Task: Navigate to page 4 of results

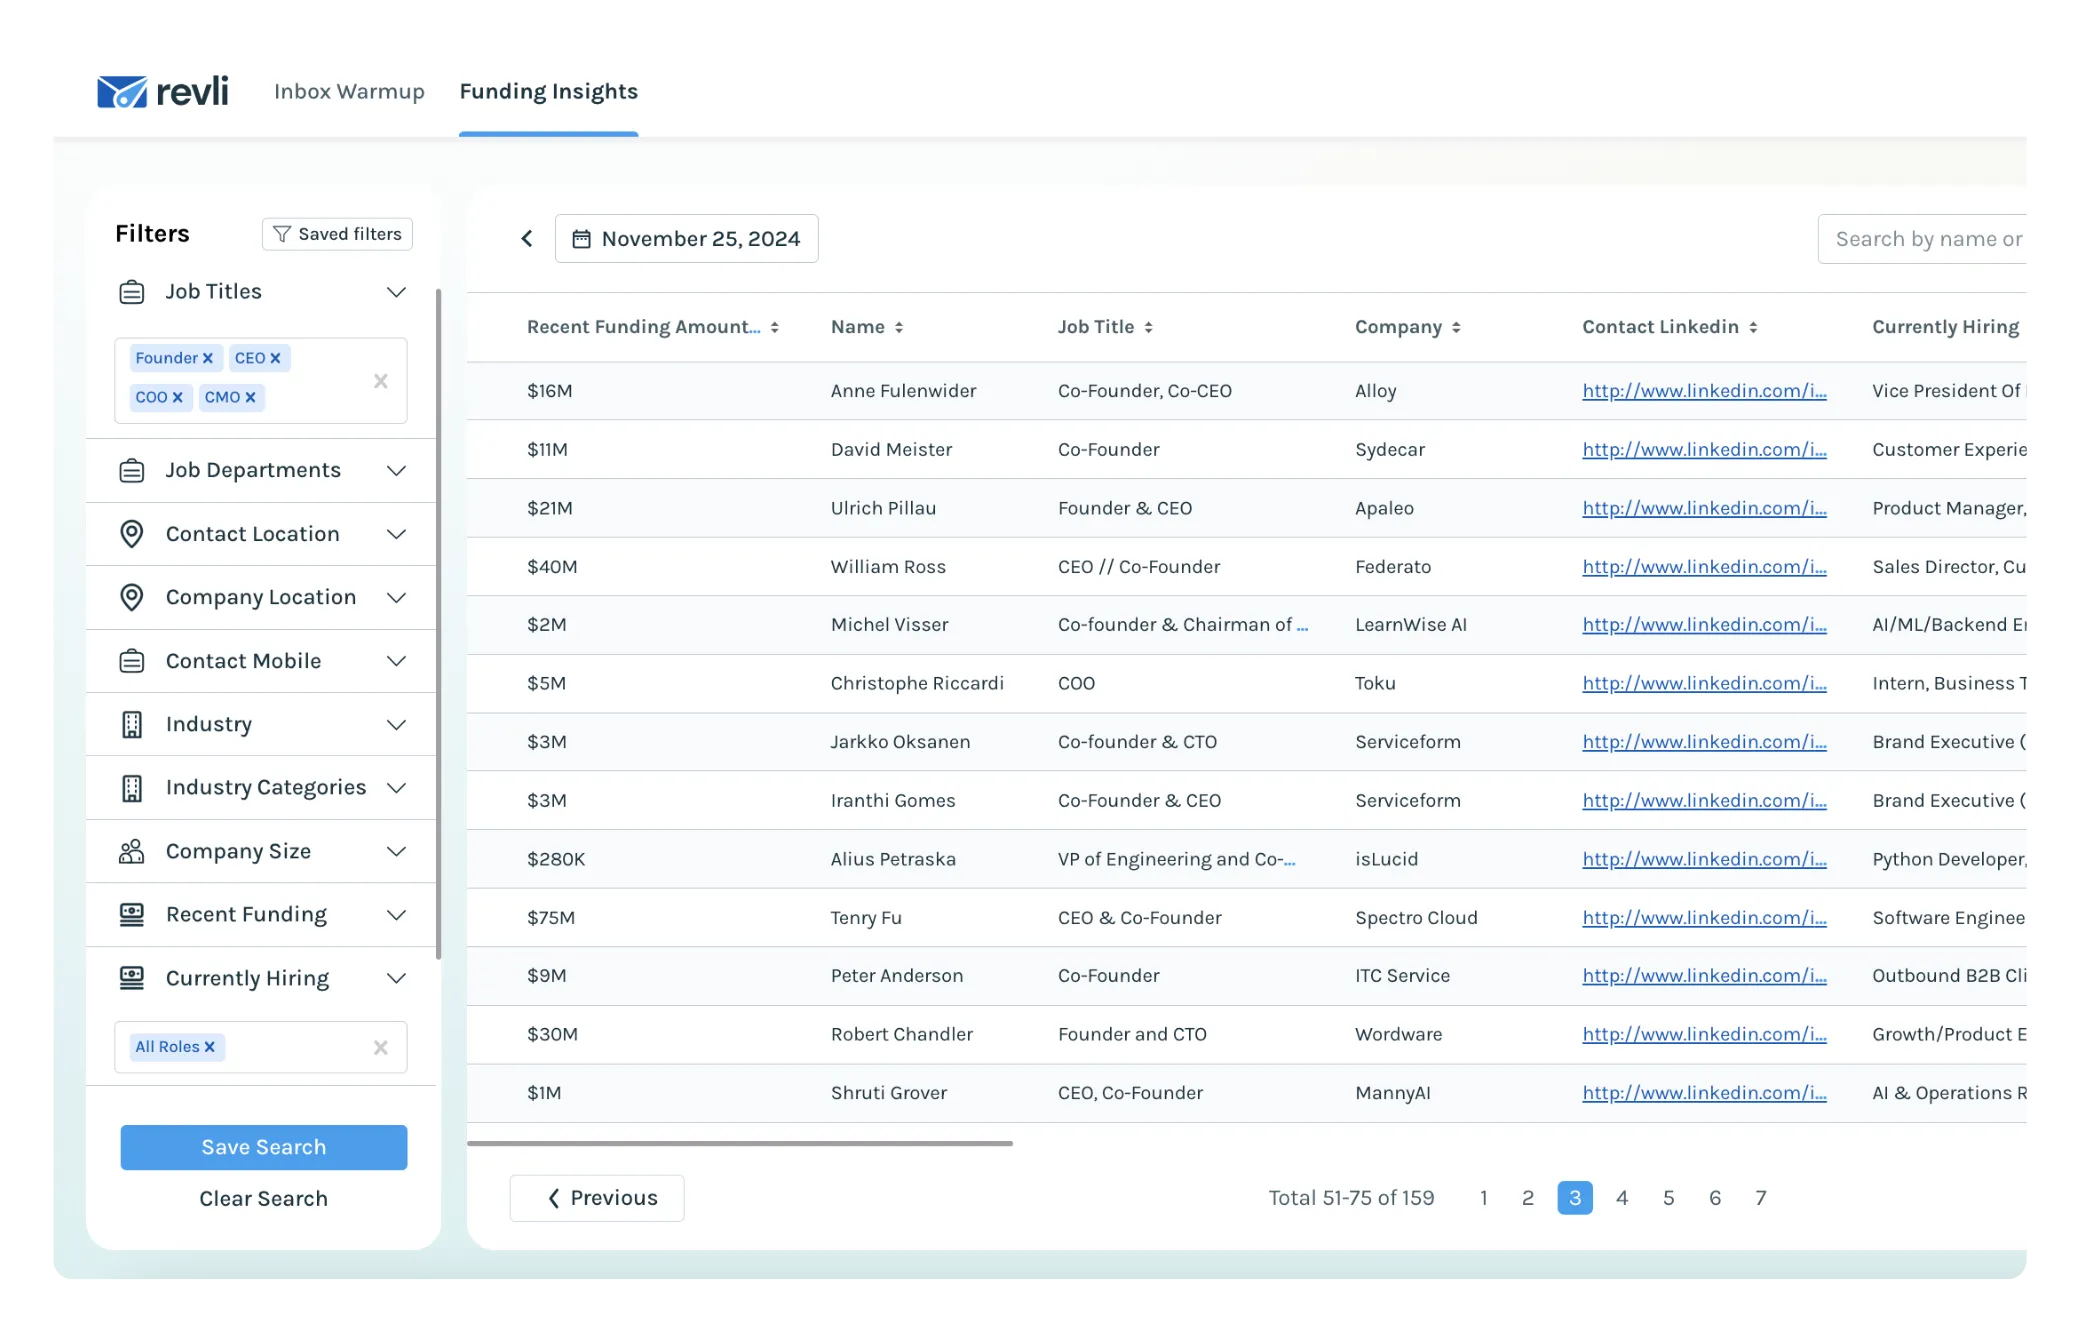Action: pos(1621,1198)
